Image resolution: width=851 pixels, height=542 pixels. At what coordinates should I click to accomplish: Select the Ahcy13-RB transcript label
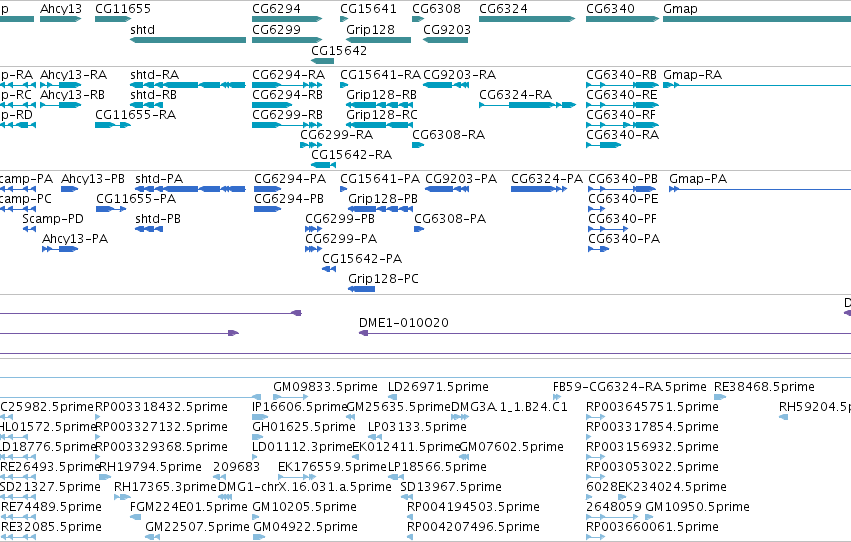pos(72,95)
